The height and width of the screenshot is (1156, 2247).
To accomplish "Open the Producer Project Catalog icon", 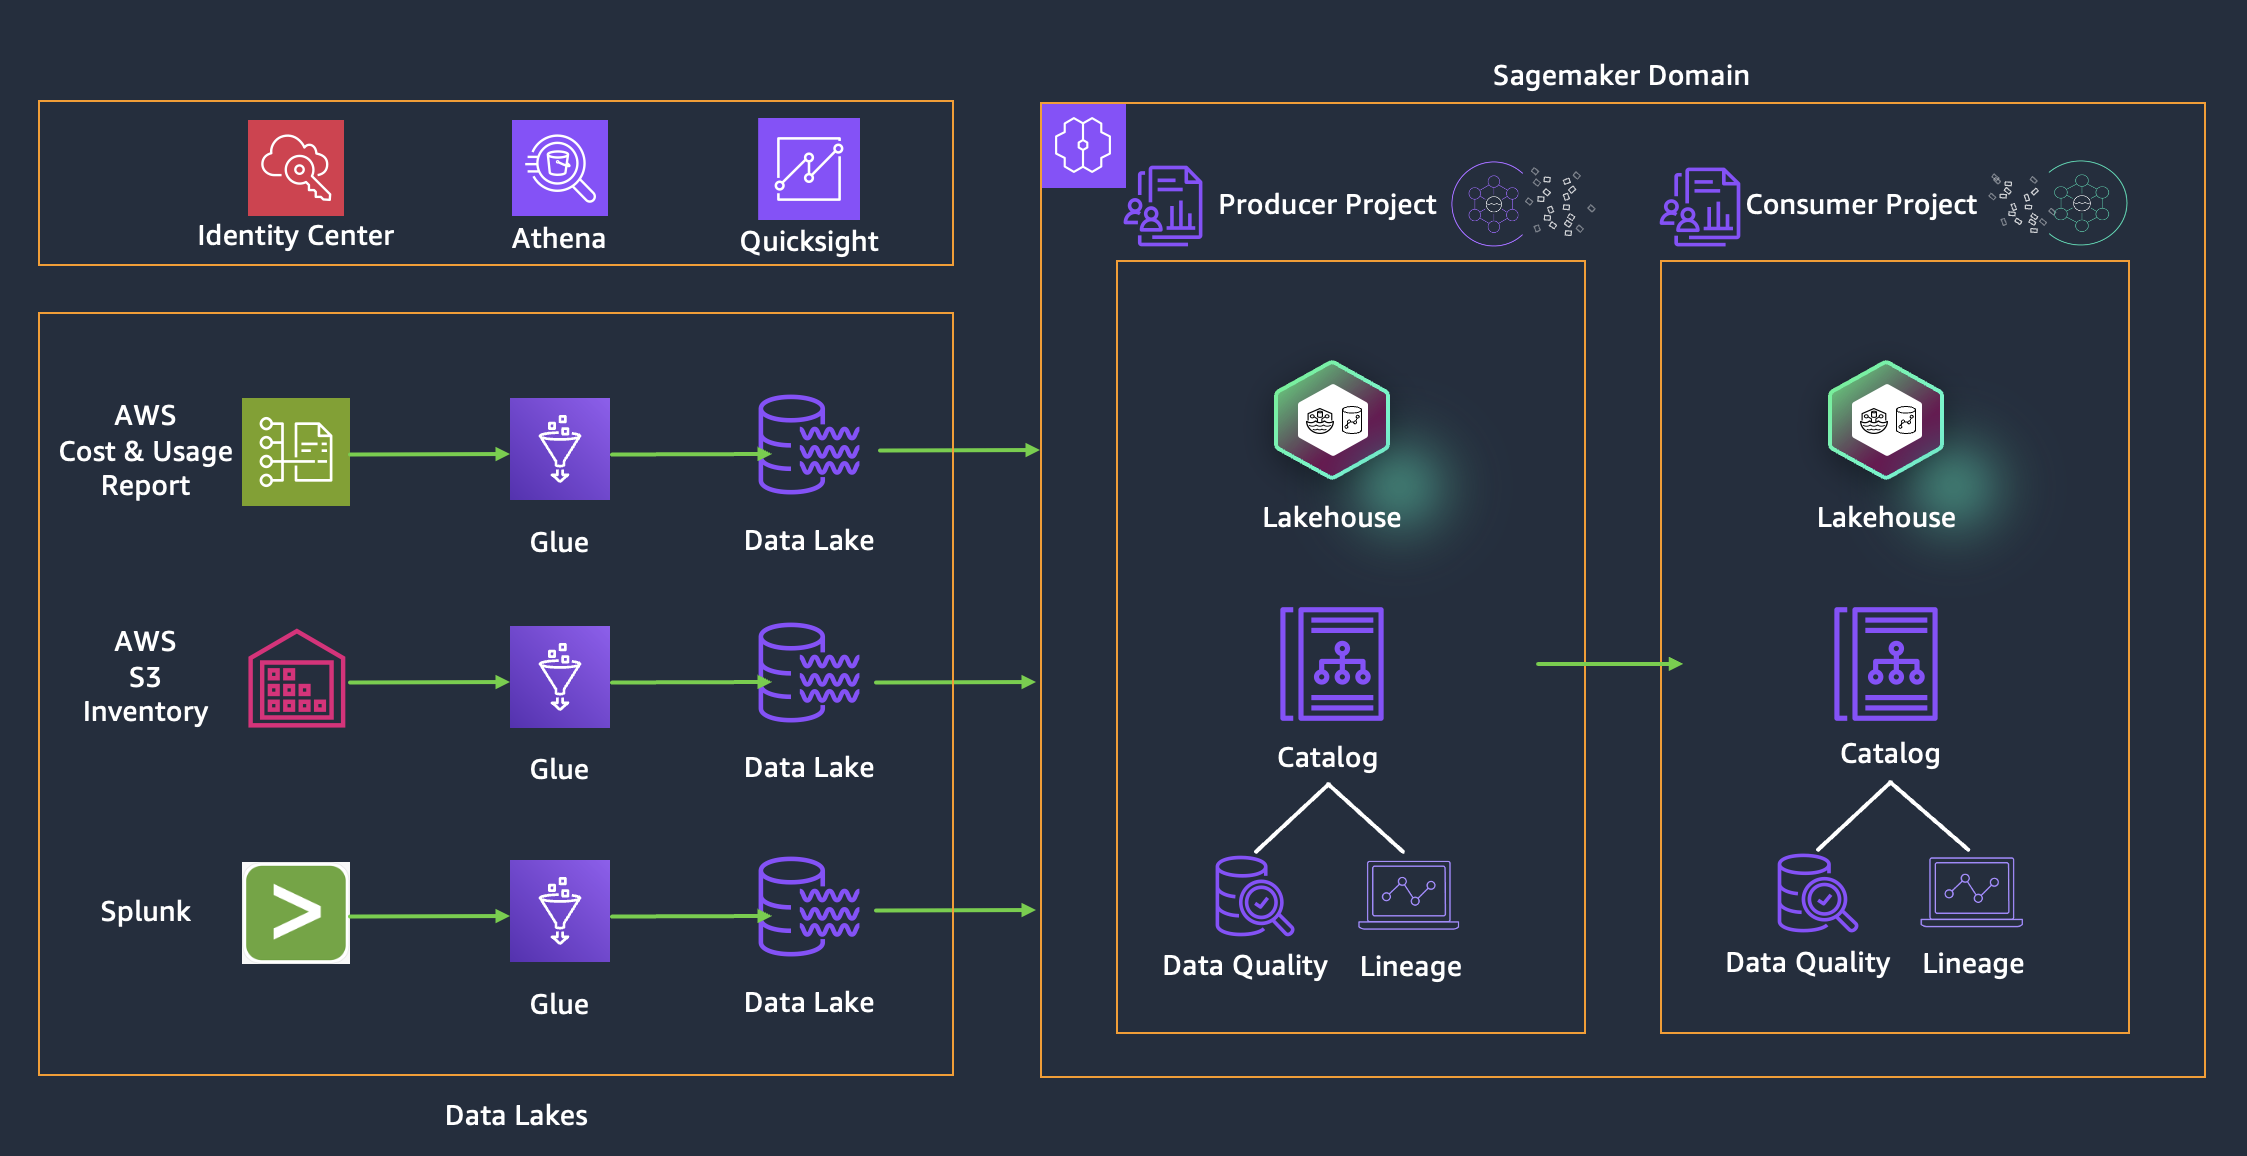I will pyautogui.click(x=1331, y=664).
